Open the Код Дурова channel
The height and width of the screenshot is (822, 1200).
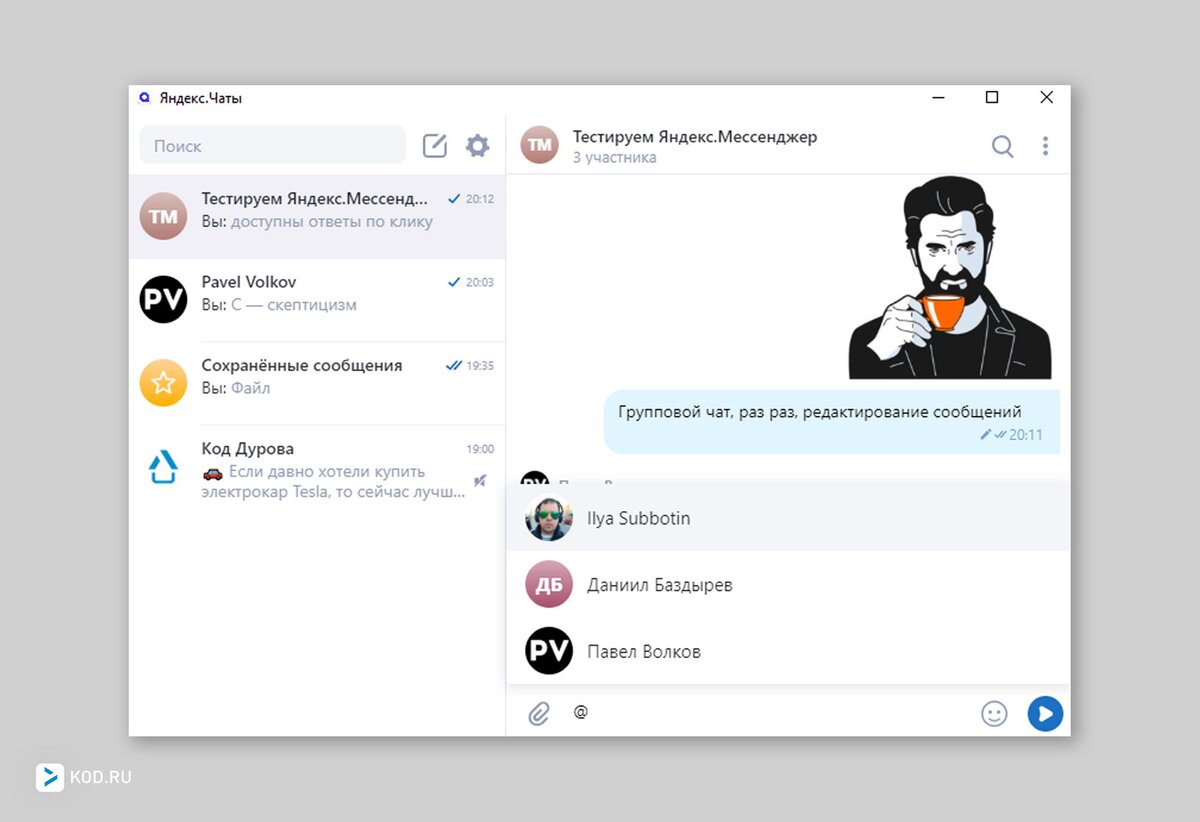point(317,470)
